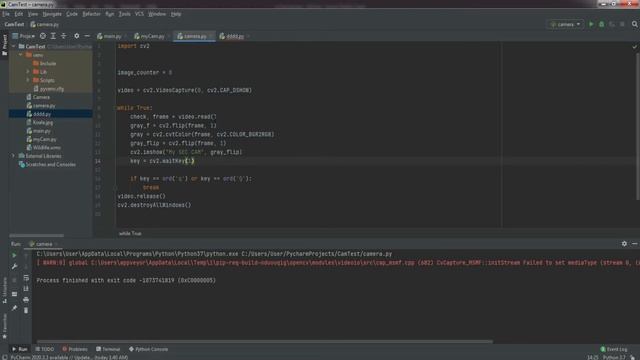640x360 pixels.
Task: Hide the Project panel with the minus icon
Action: coord(87,36)
